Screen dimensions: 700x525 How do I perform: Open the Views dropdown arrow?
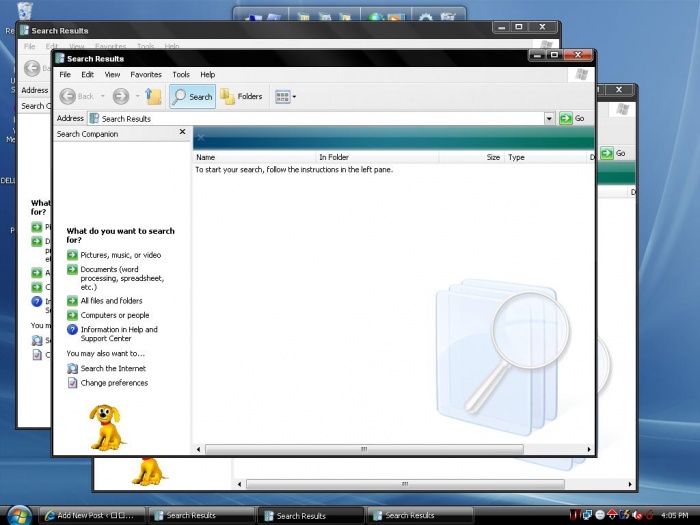(x=294, y=96)
